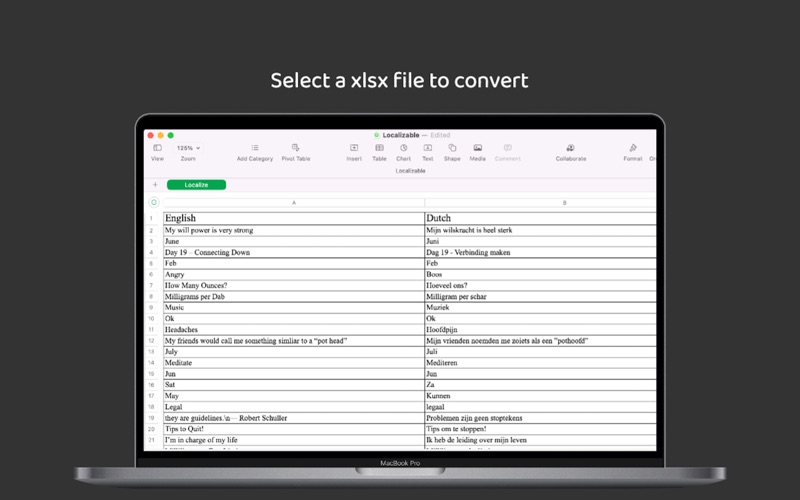This screenshot has height=500, width=800.
Task: Click the Localizable document title
Action: coord(400,135)
